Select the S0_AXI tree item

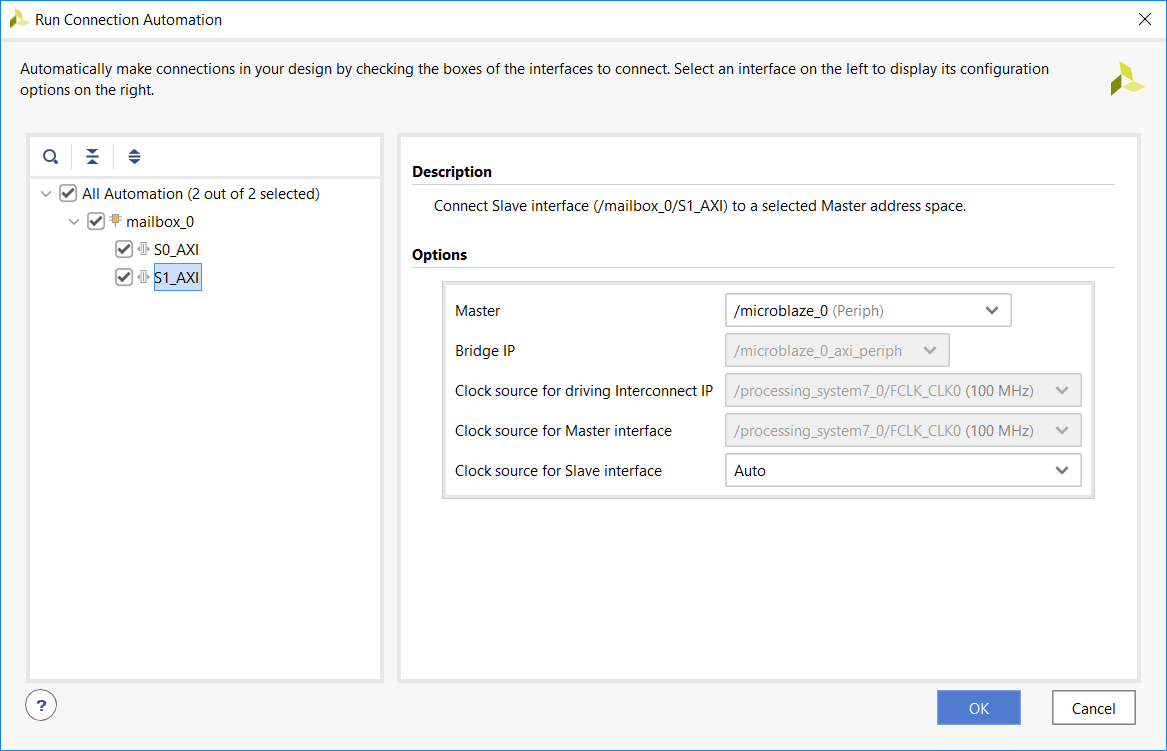pos(176,249)
